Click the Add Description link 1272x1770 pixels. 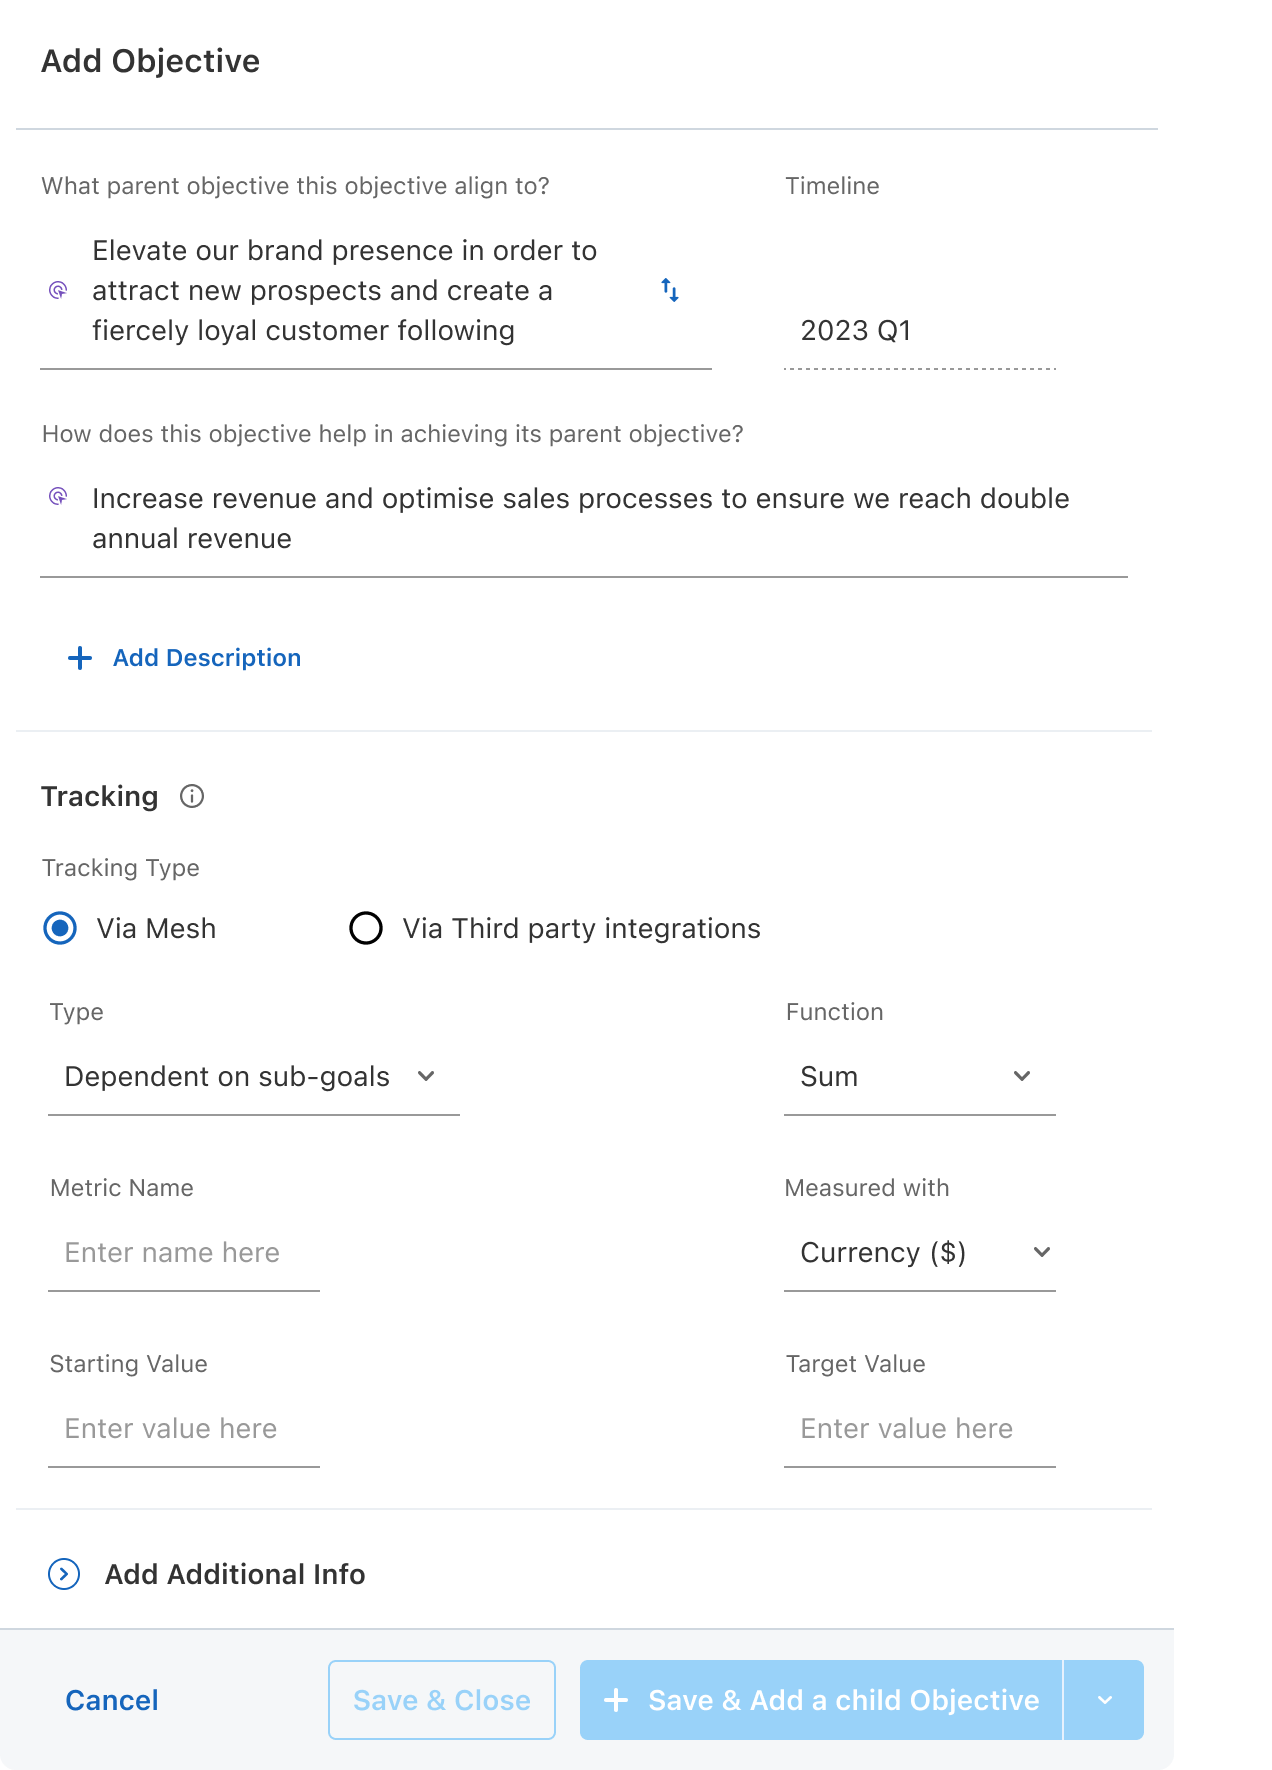tap(207, 658)
